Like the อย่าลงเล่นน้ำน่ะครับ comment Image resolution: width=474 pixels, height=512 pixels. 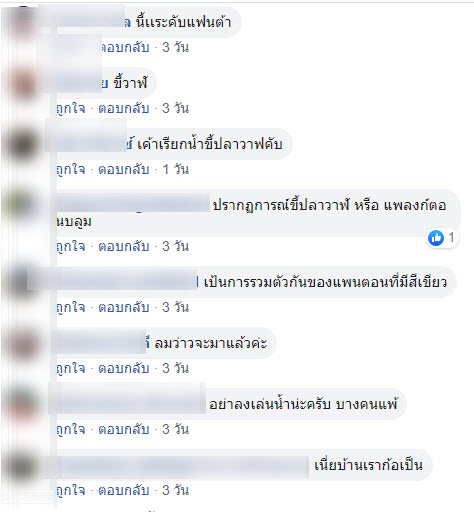pyautogui.click(x=71, y=430)
